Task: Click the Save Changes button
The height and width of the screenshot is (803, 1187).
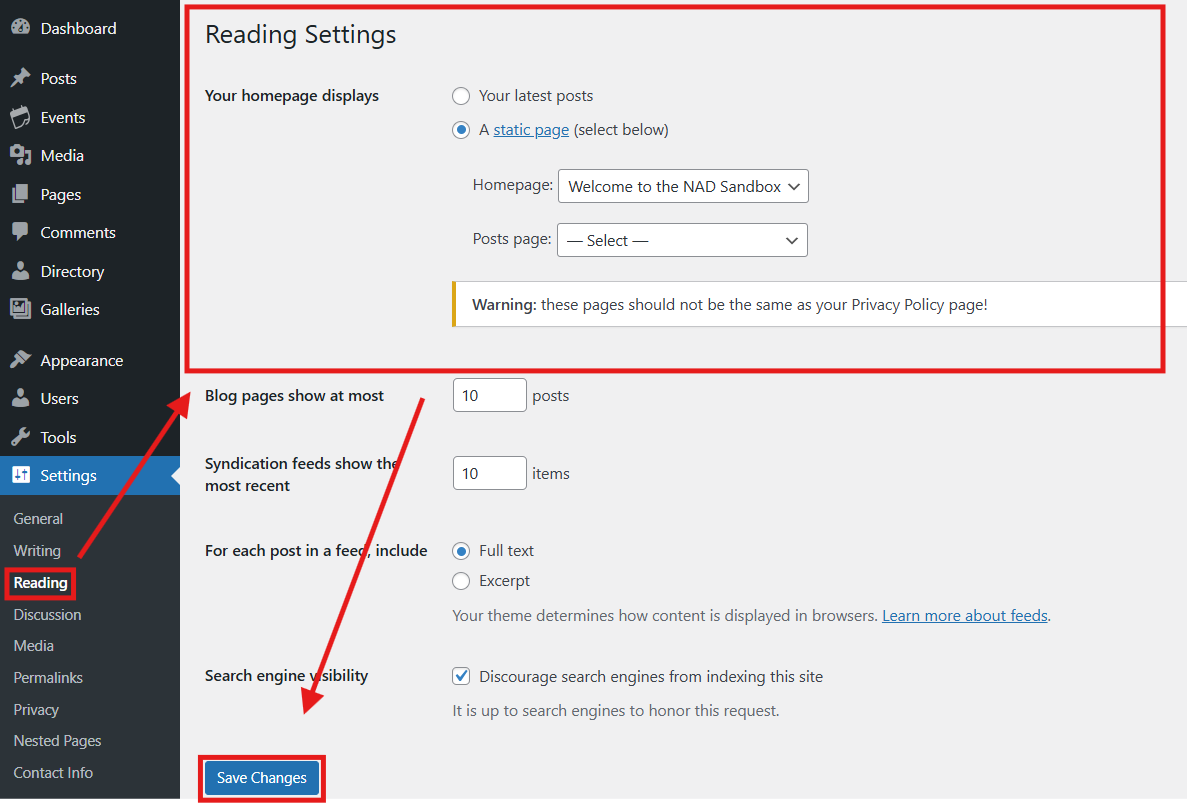Action: point(262,778)
